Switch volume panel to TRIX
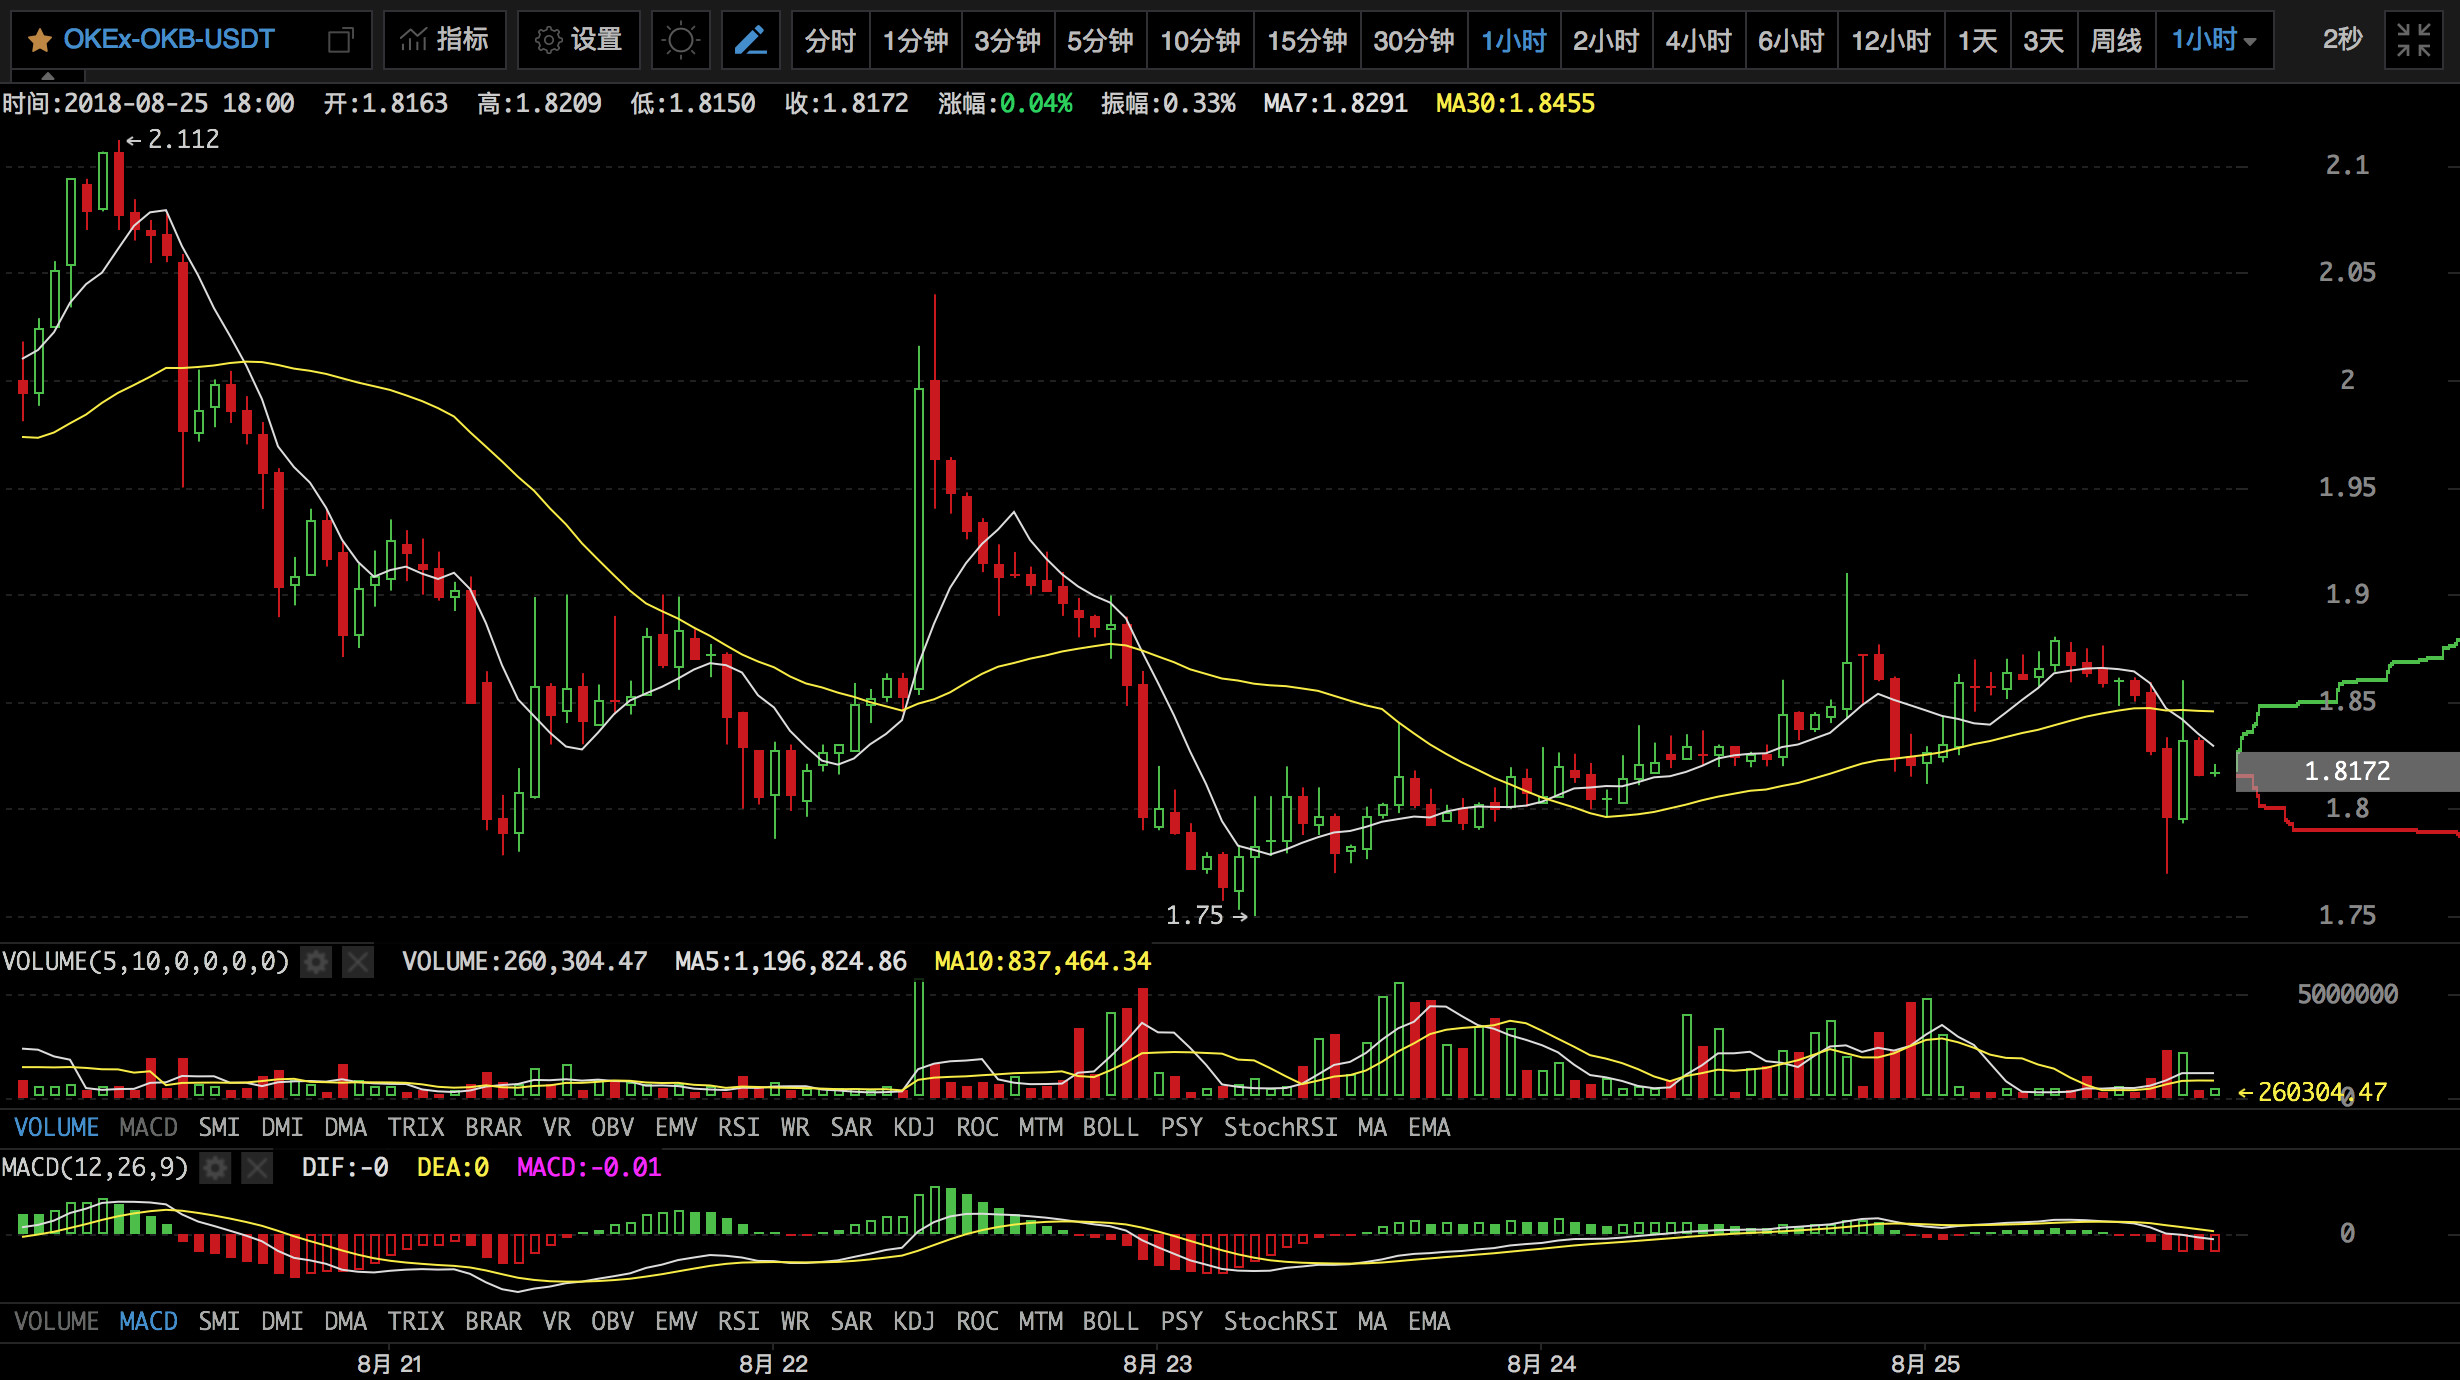Viewport: 2460px width, 1380px height. coord(416,1127)
